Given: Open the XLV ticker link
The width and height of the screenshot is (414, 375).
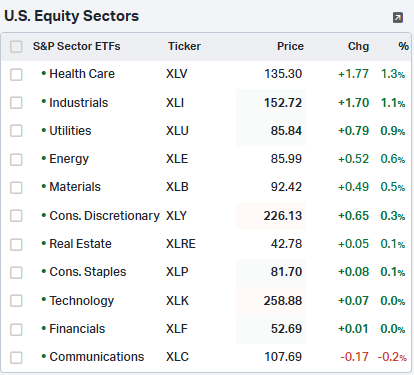Looking at the screenshot, I should coord(177,74).
